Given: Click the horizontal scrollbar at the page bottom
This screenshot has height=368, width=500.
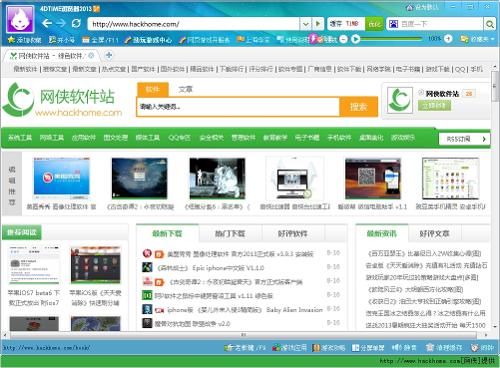Looking at the screenshot, I should pyautogui.click(x=243, y=334).
